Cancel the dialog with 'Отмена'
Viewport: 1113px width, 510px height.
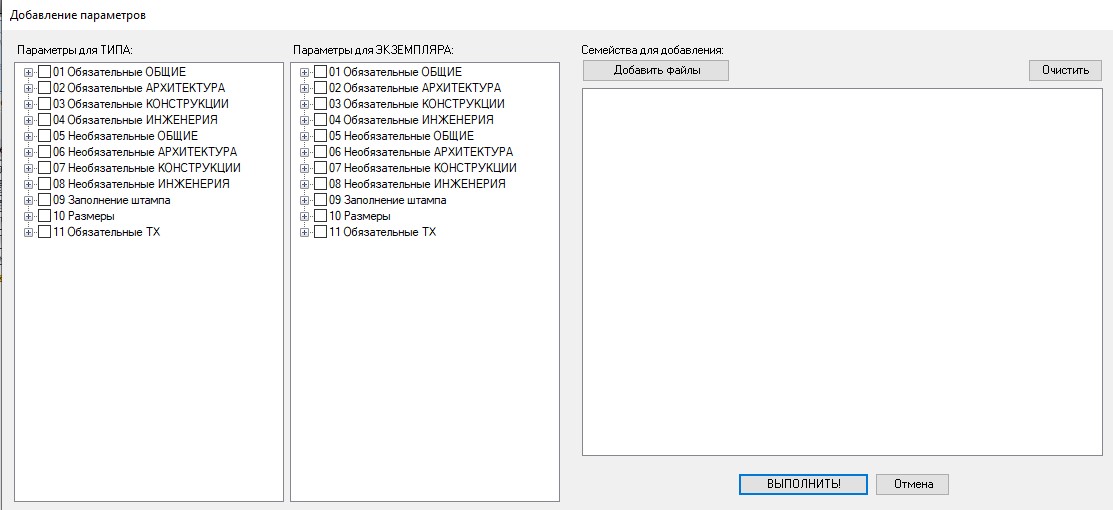912,484
